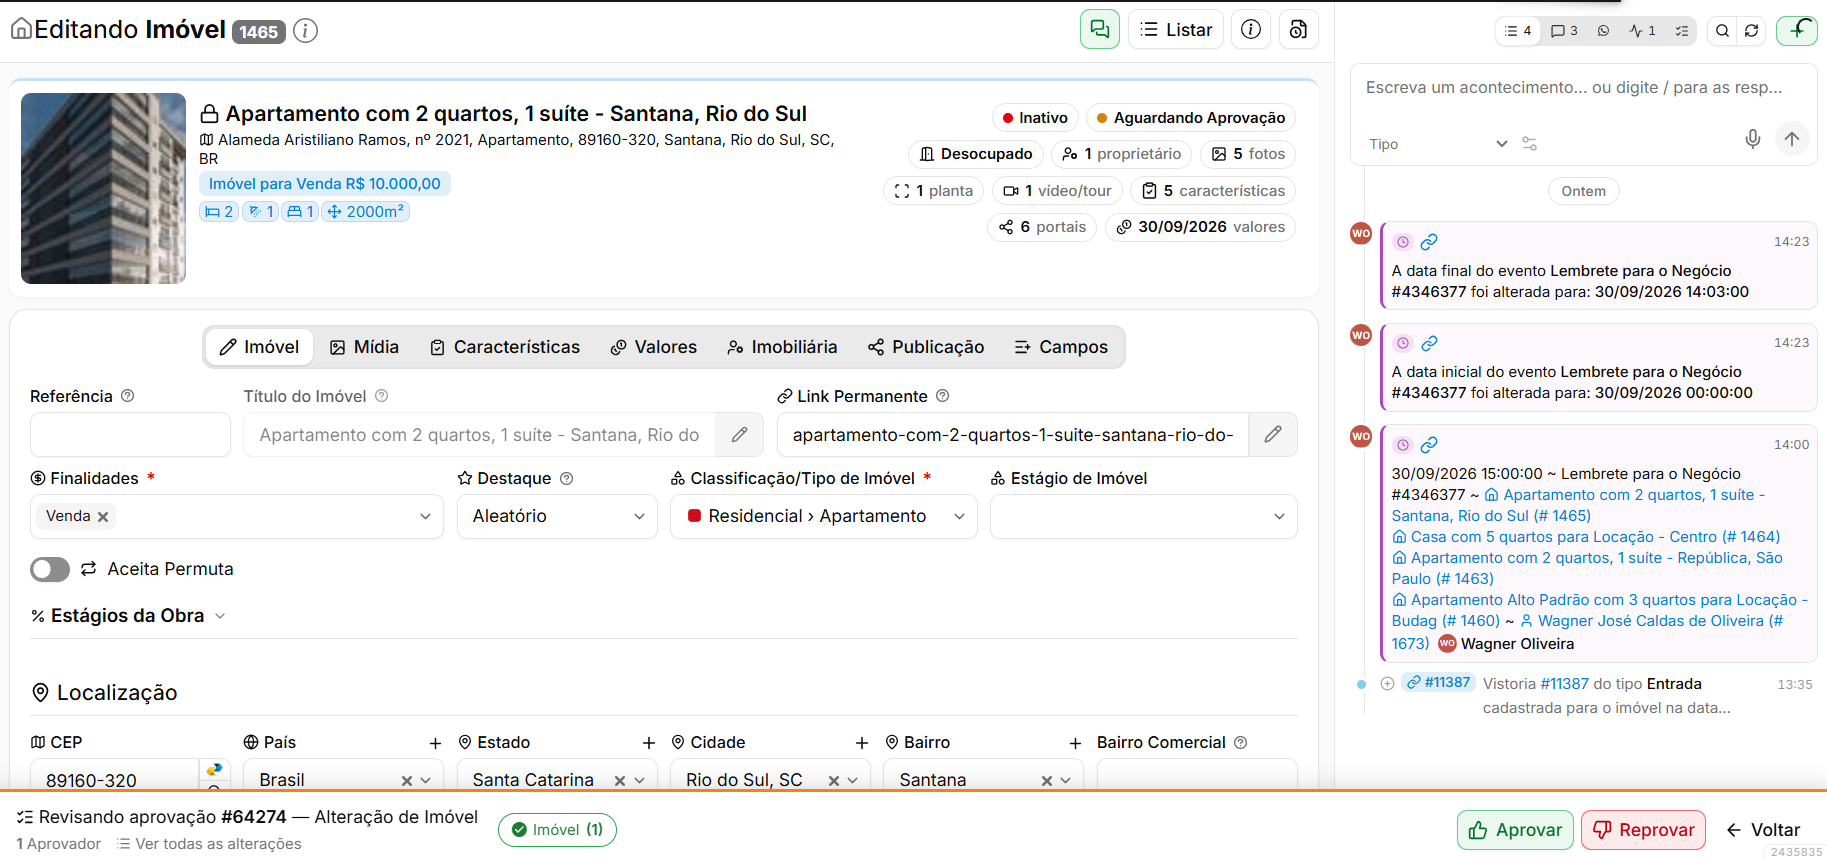The height and width of the screenshot is (859, 1827).
Task: Open the Destaque Aleatório dropdown
Action: click(x=557, y=517)
